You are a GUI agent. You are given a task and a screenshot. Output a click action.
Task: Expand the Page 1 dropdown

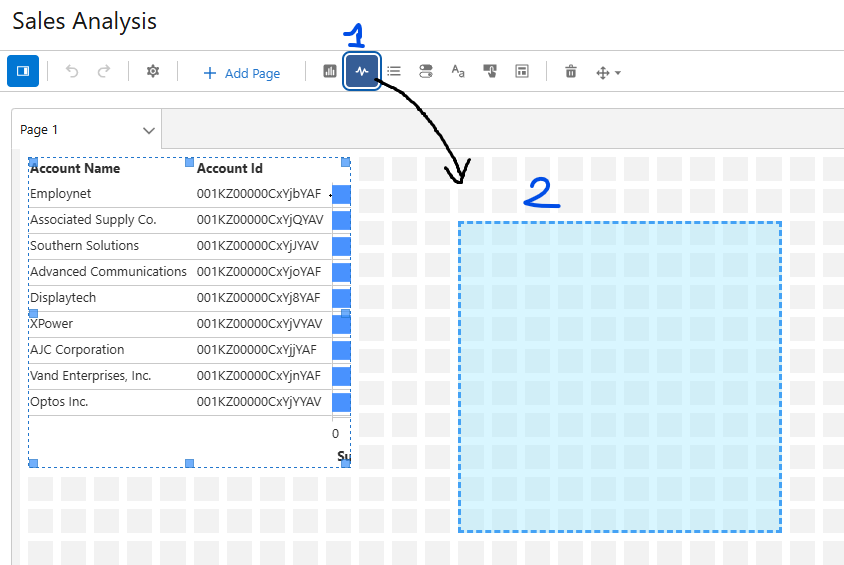pyautogui.click(x=149, y=130)
